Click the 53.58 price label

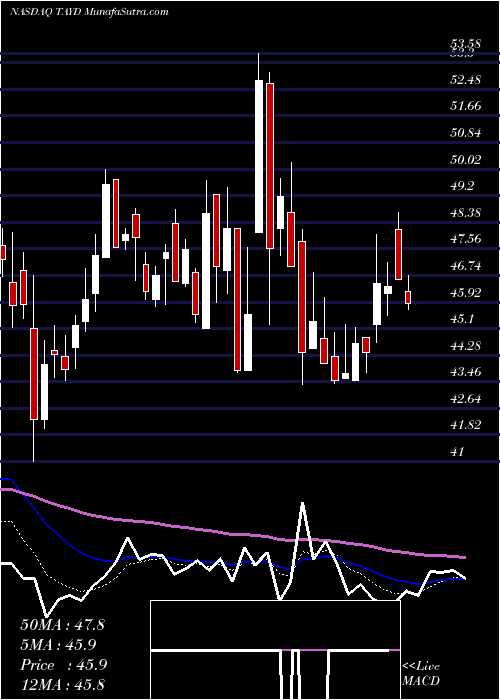pos(466,44)
